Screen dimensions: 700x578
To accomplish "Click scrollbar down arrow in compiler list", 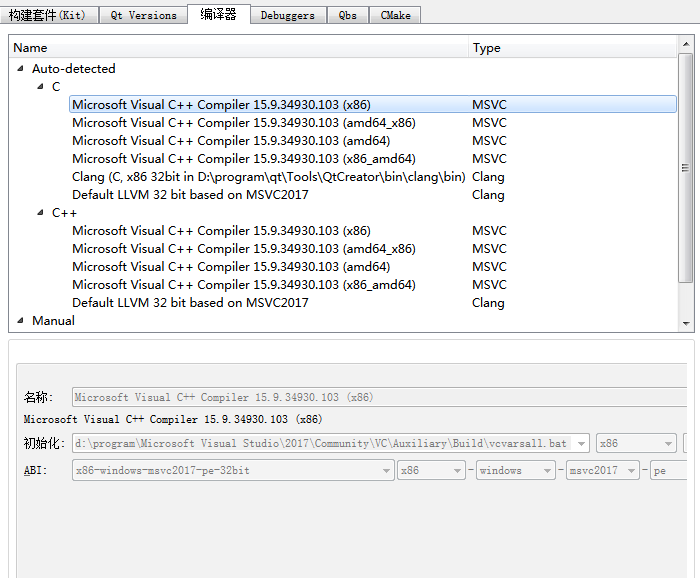I will point(686,324).
